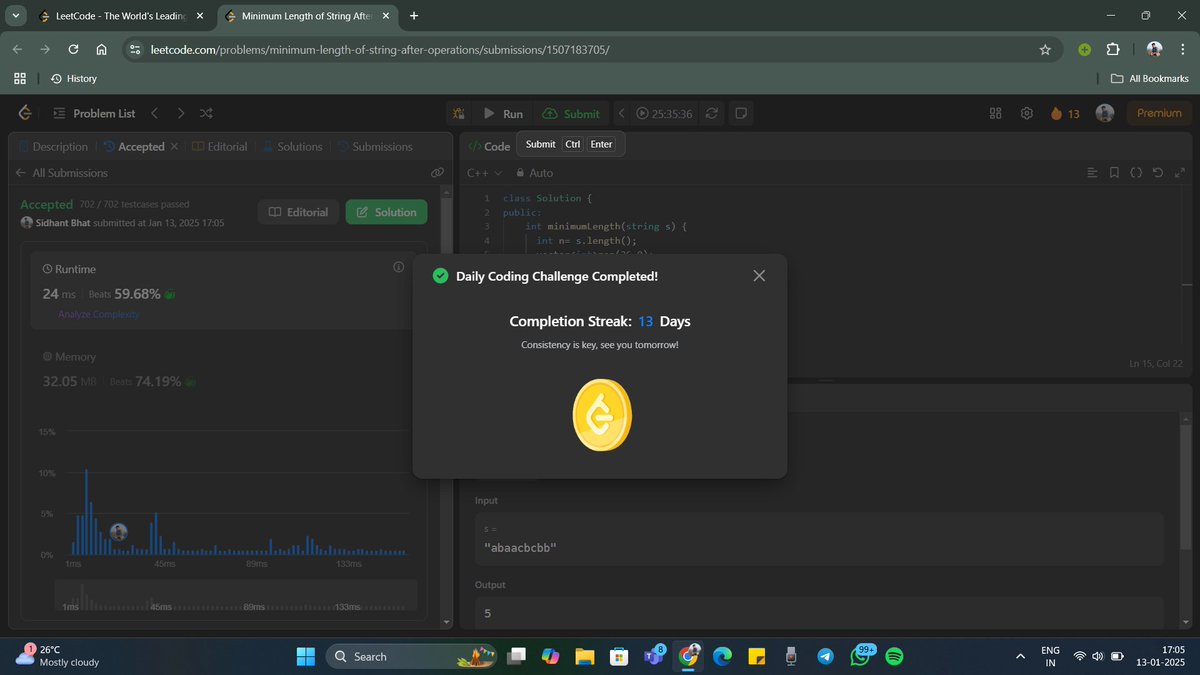The height and width of the screenshot is (675, 1200).
Task: Switch to LeetCode World's Leading tab
Action: coord(120,16)
